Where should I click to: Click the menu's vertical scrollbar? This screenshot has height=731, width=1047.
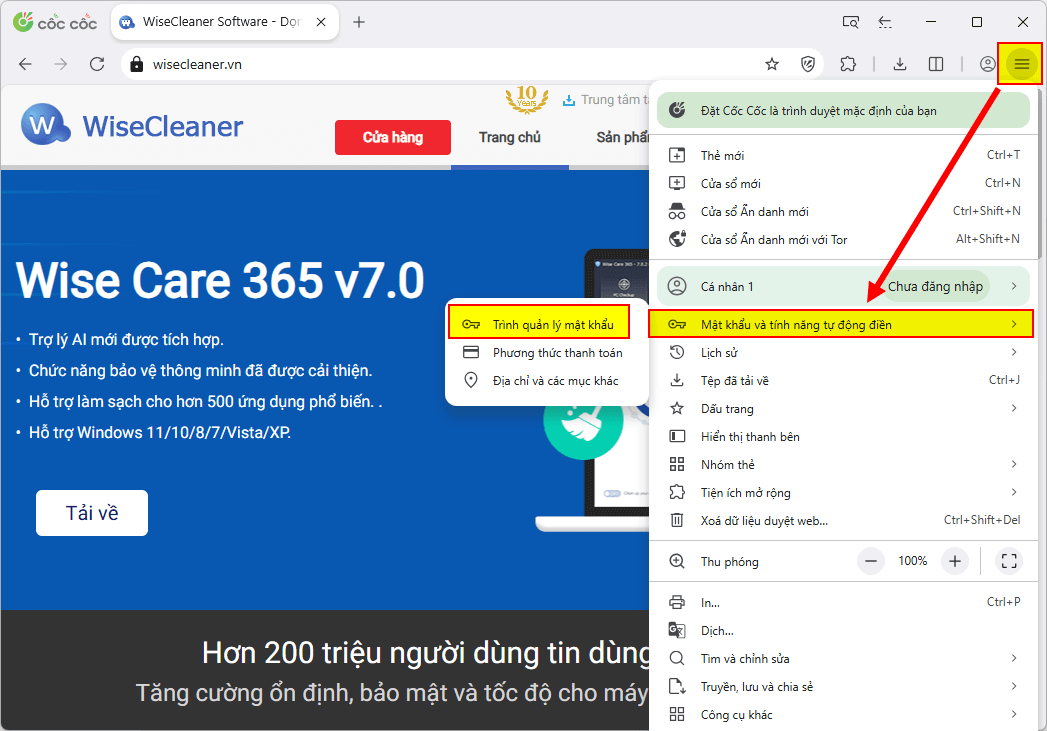(1038, 174)
